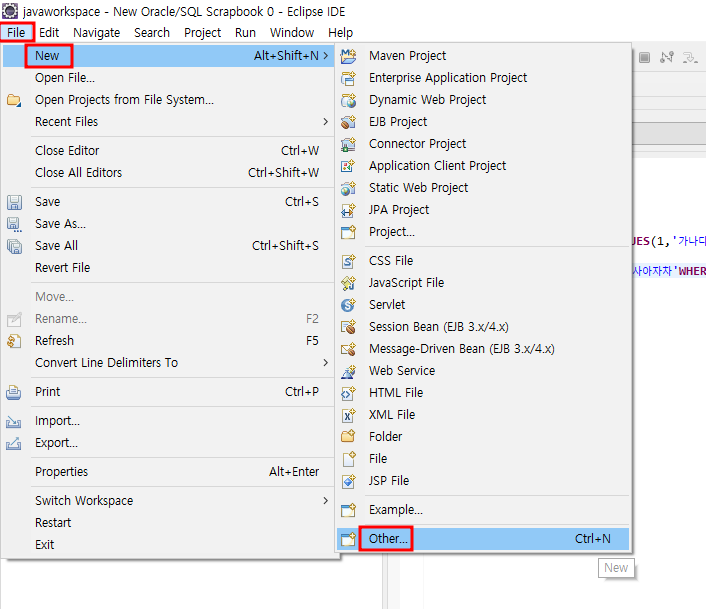Image resolution: width=706 pixels, height=609 pixels.
Task: Click the Static Web Project icon
Action: [348, 188]
